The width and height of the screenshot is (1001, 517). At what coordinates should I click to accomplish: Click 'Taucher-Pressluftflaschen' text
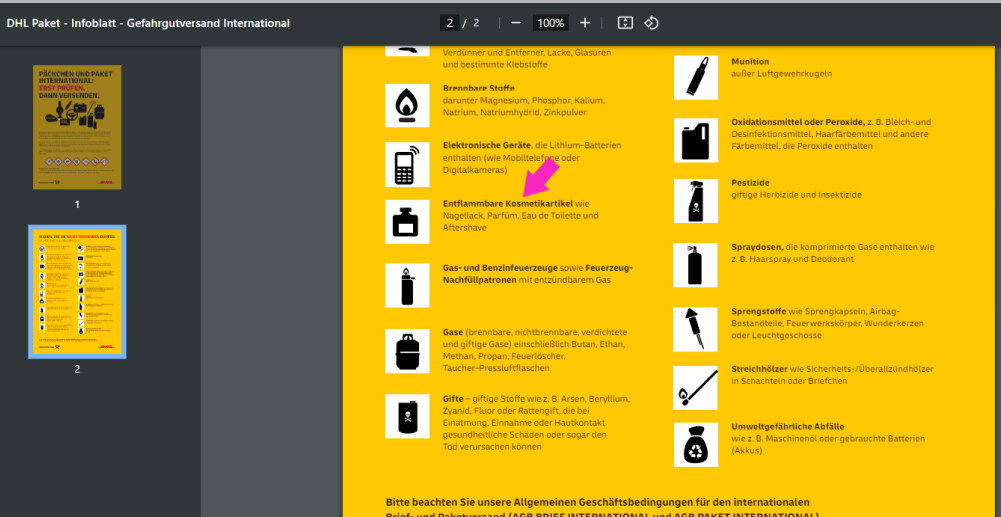[496, 368]
